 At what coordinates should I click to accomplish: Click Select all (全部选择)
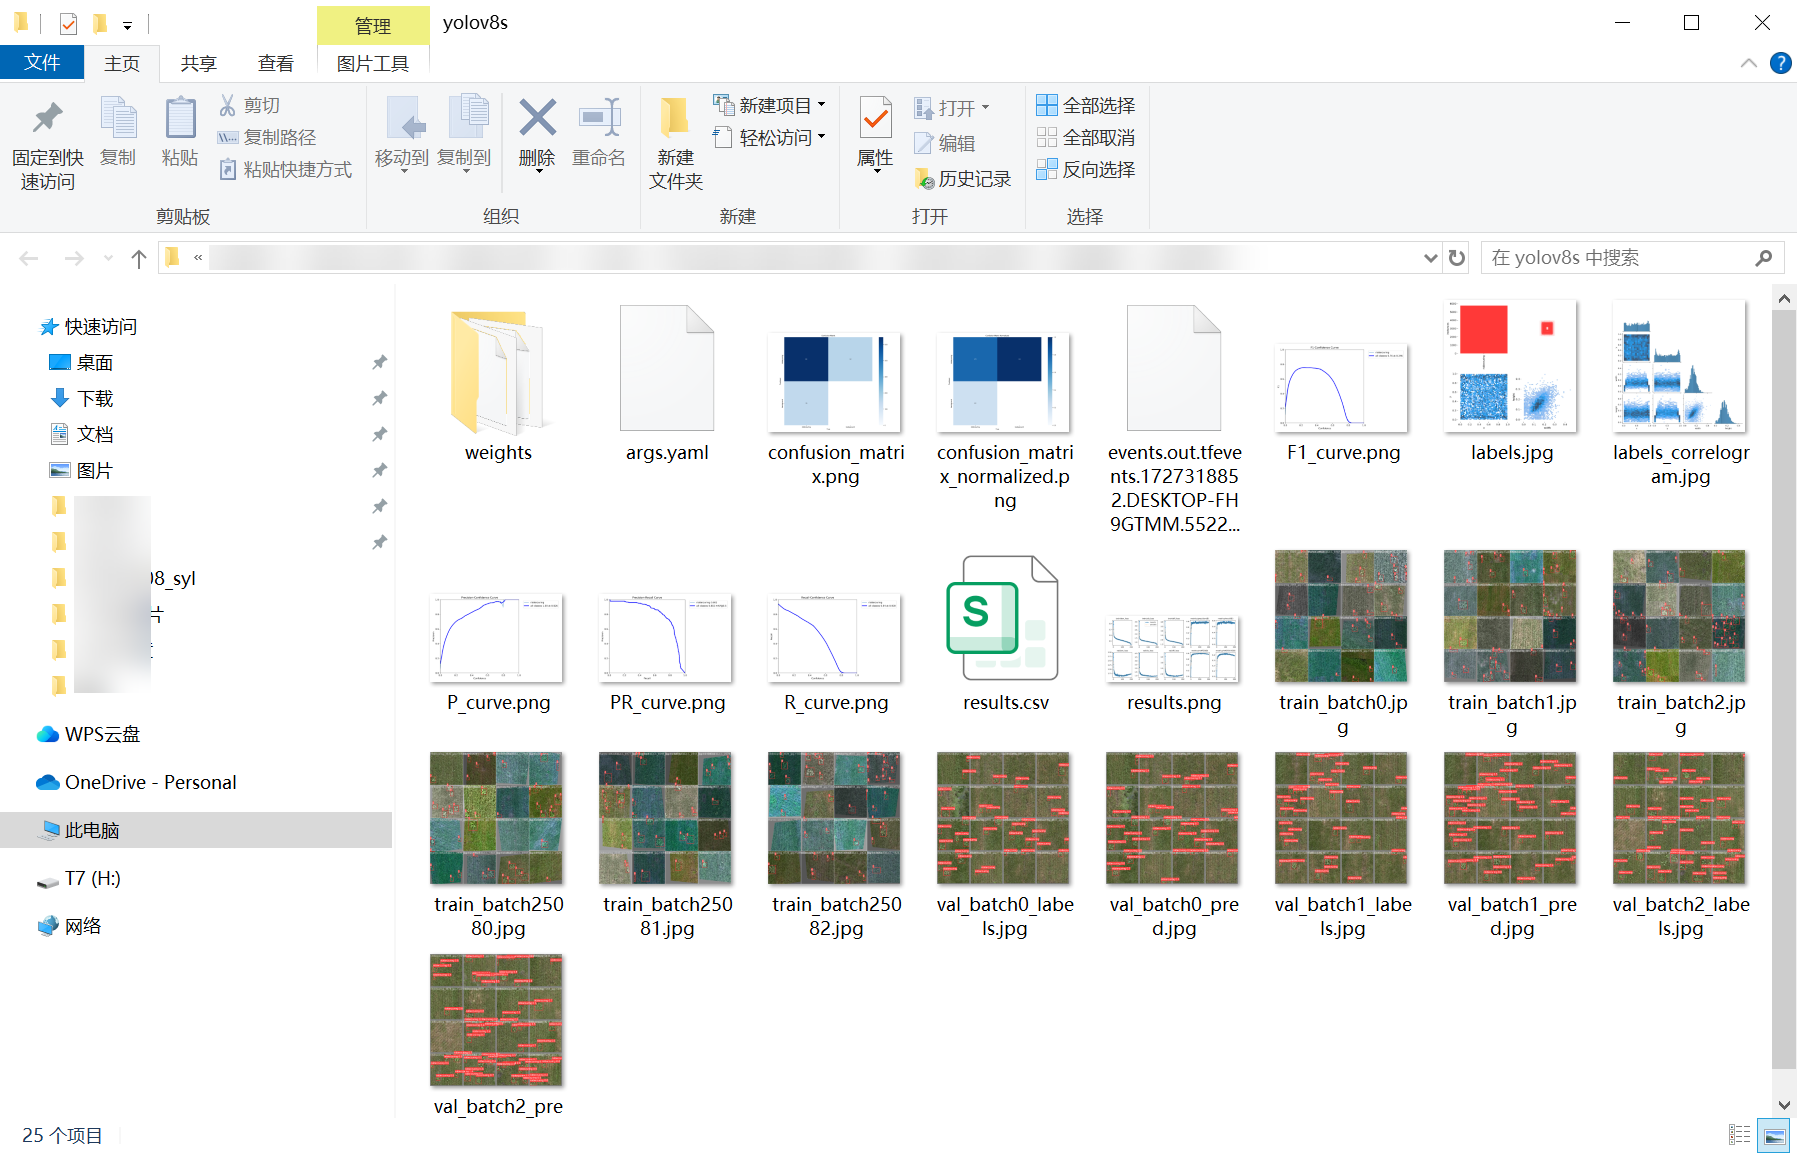click(x=1086, y=105)
